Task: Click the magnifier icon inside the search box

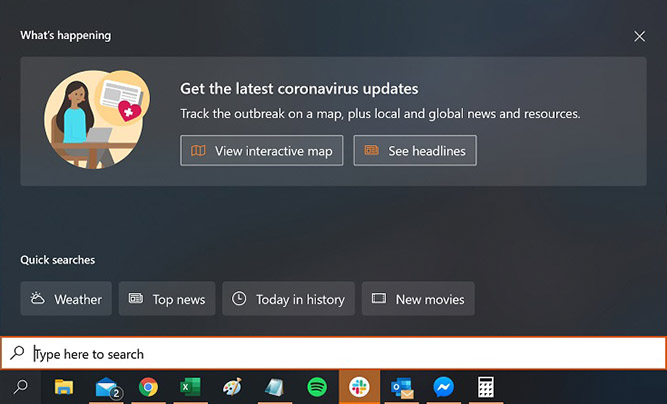Action: [x=17, y=353]
